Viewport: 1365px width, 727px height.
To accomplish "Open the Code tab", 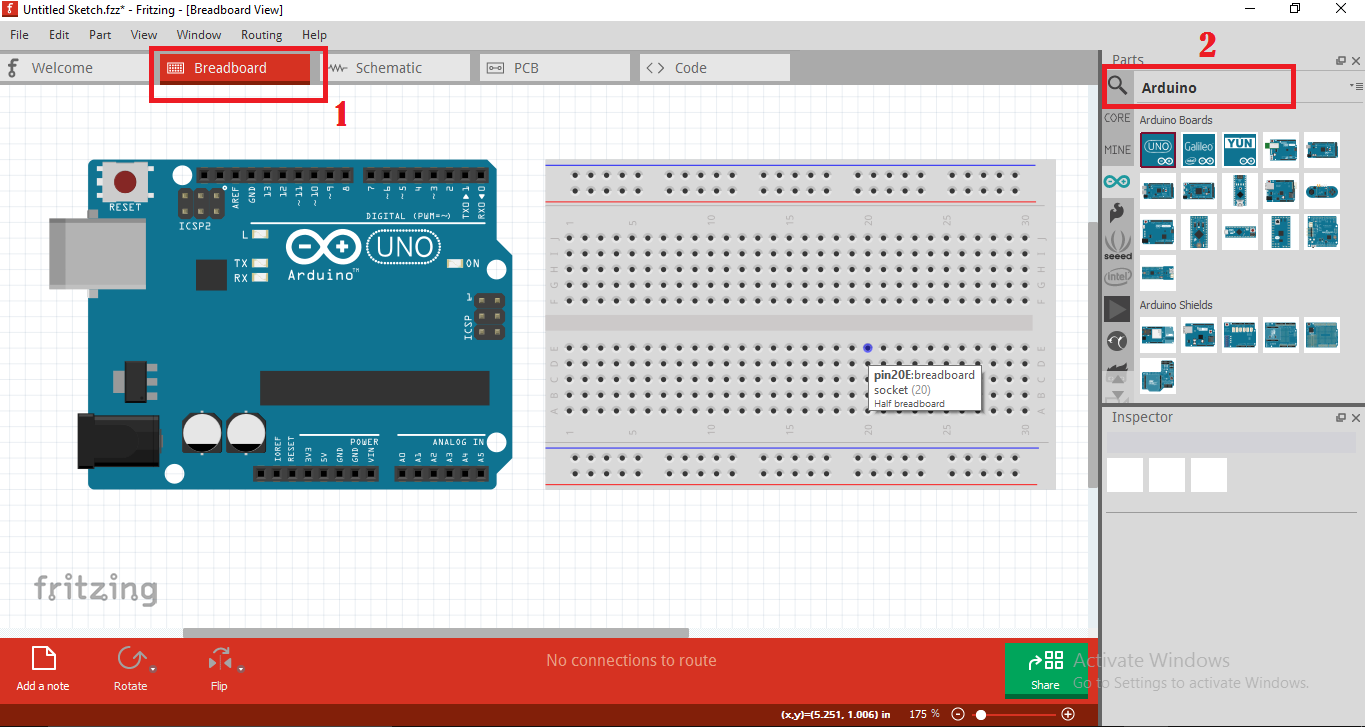I will click(x=715, y=68).
